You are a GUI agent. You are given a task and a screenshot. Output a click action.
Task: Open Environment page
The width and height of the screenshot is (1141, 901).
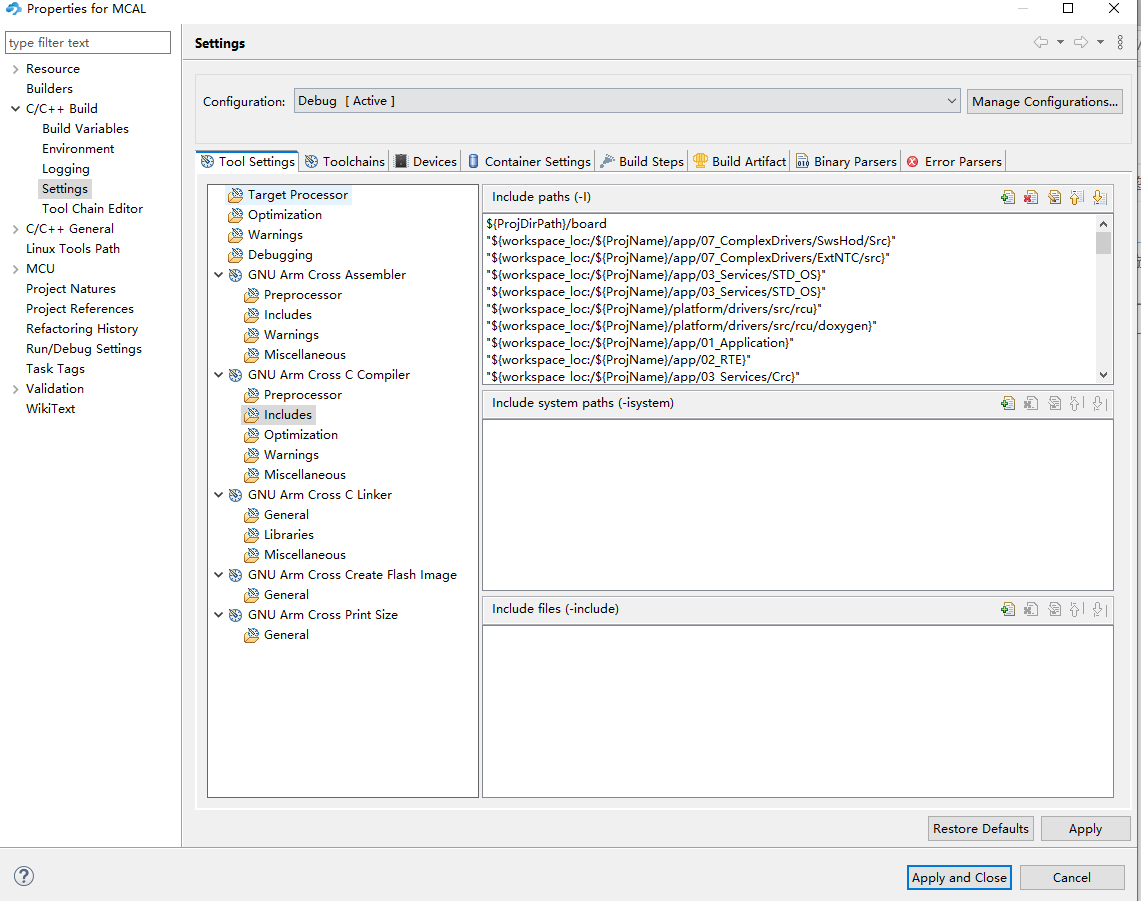pyautogui.click(x=78, y=148)
